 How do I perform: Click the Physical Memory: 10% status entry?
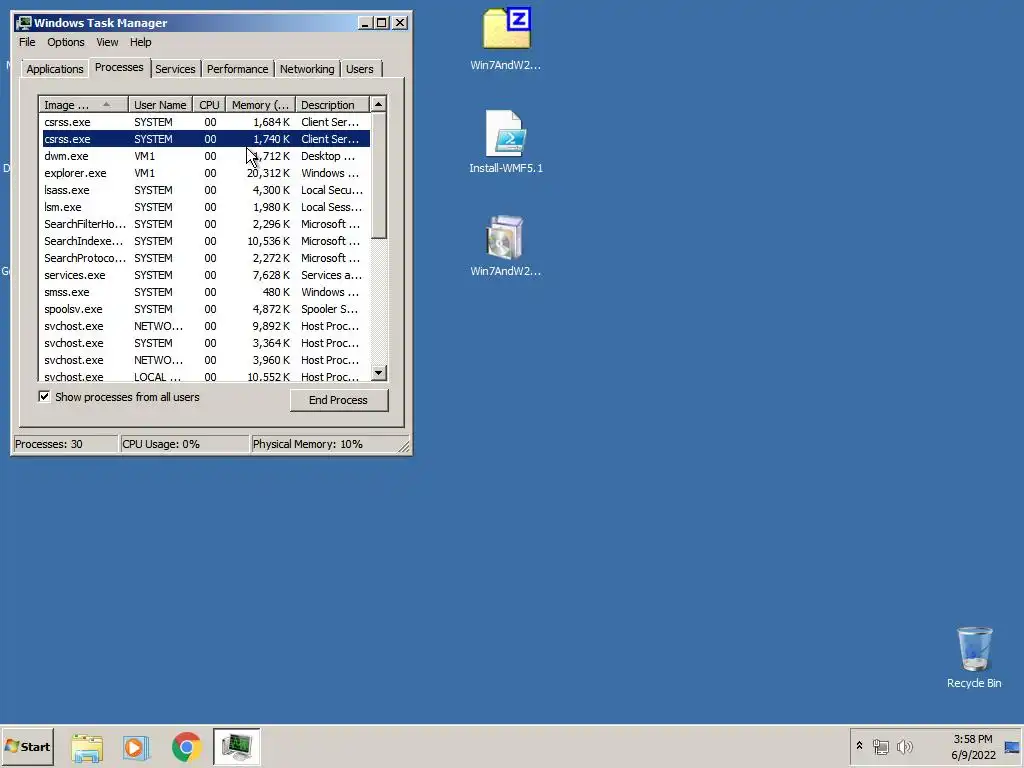point(324,444)
